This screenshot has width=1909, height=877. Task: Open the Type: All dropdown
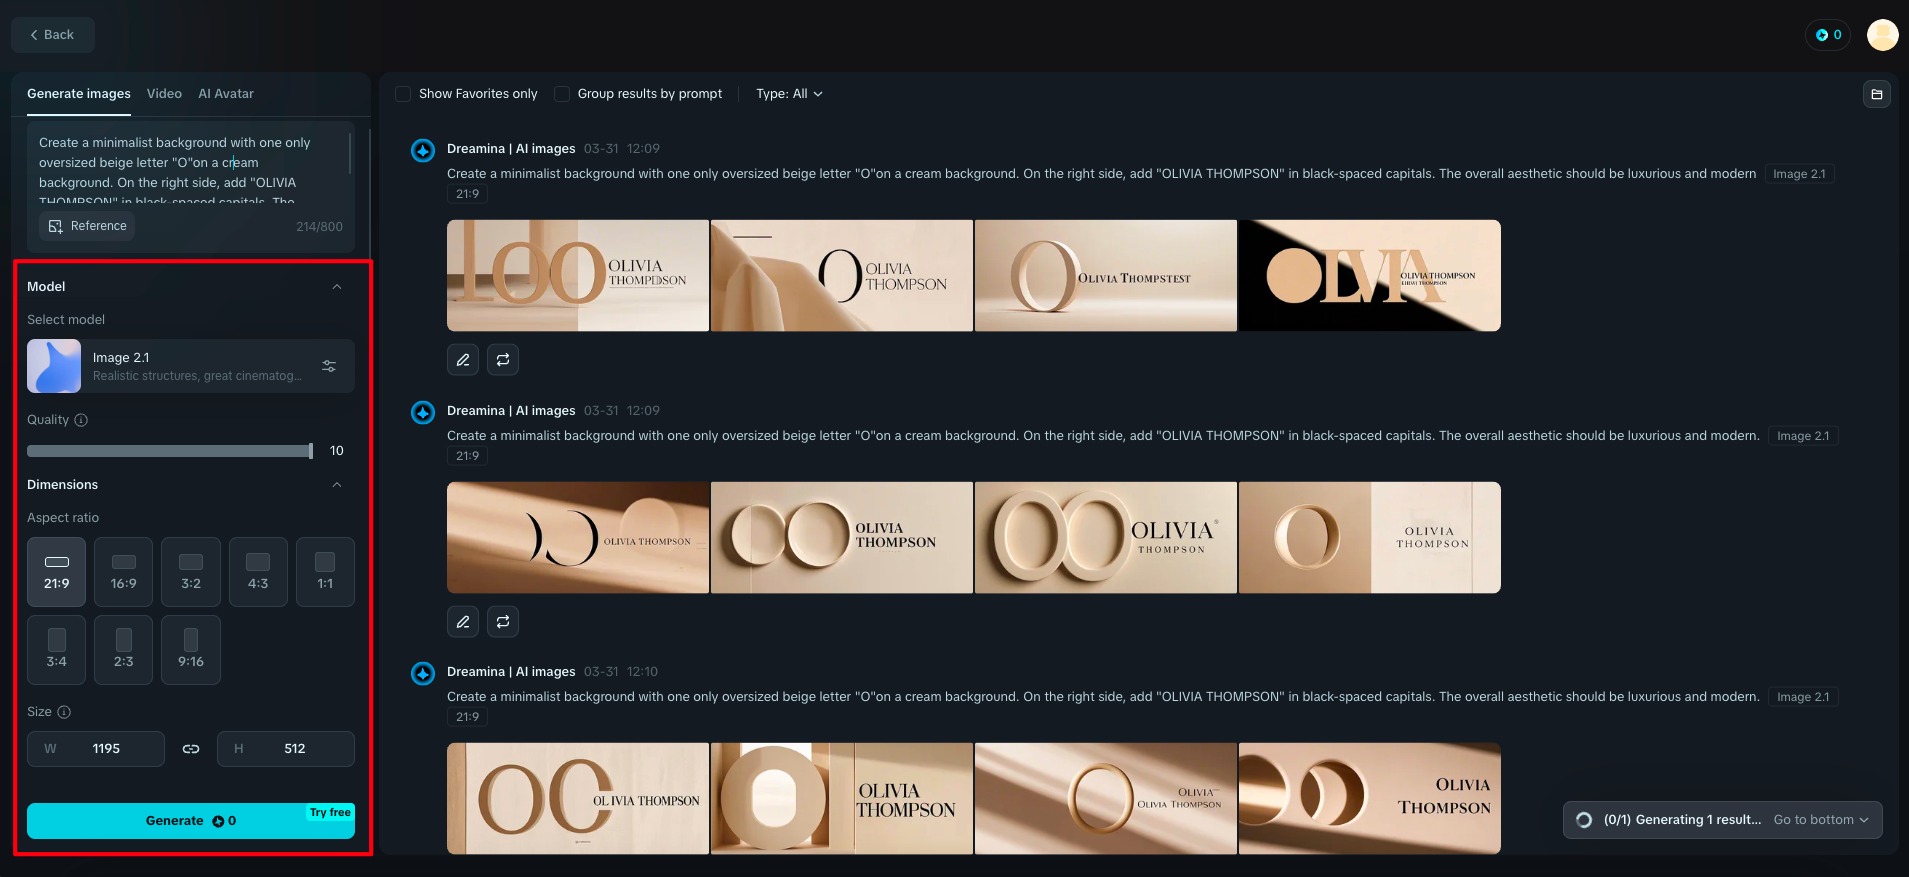tap(789, 94)
